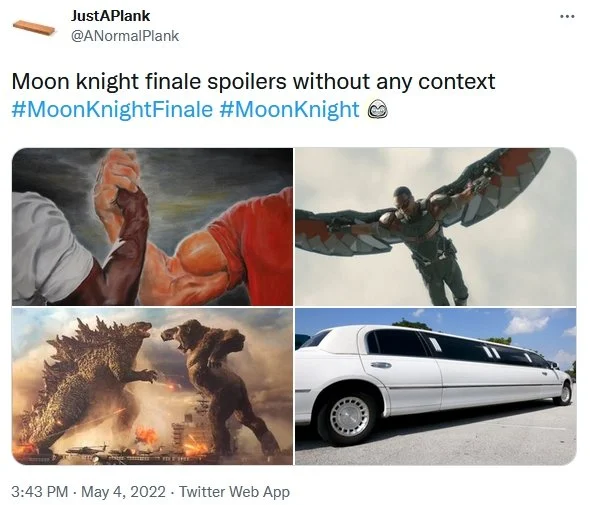Click the Twitter Web App source label
The width and height of the screenshot is (590, 505).
coord(234,492)
